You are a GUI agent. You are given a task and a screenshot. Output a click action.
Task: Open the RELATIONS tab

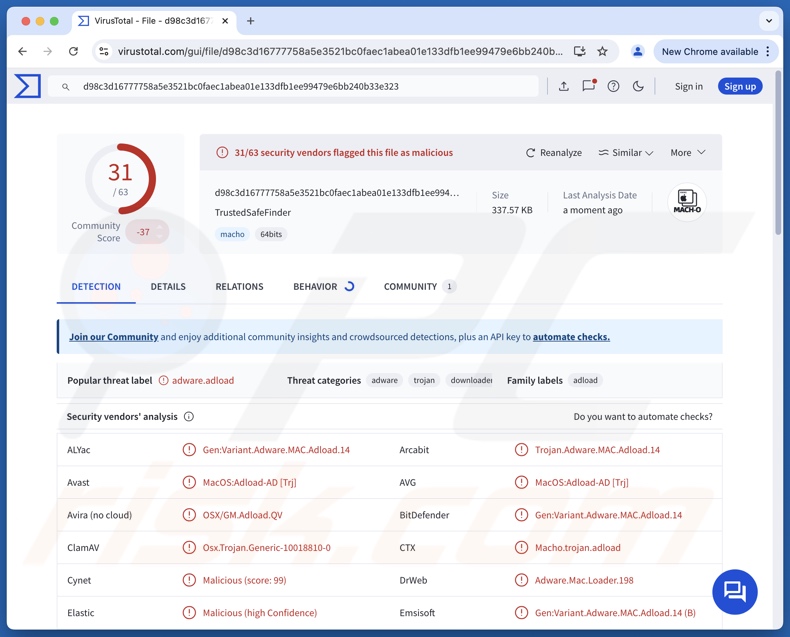click(239, 287)
